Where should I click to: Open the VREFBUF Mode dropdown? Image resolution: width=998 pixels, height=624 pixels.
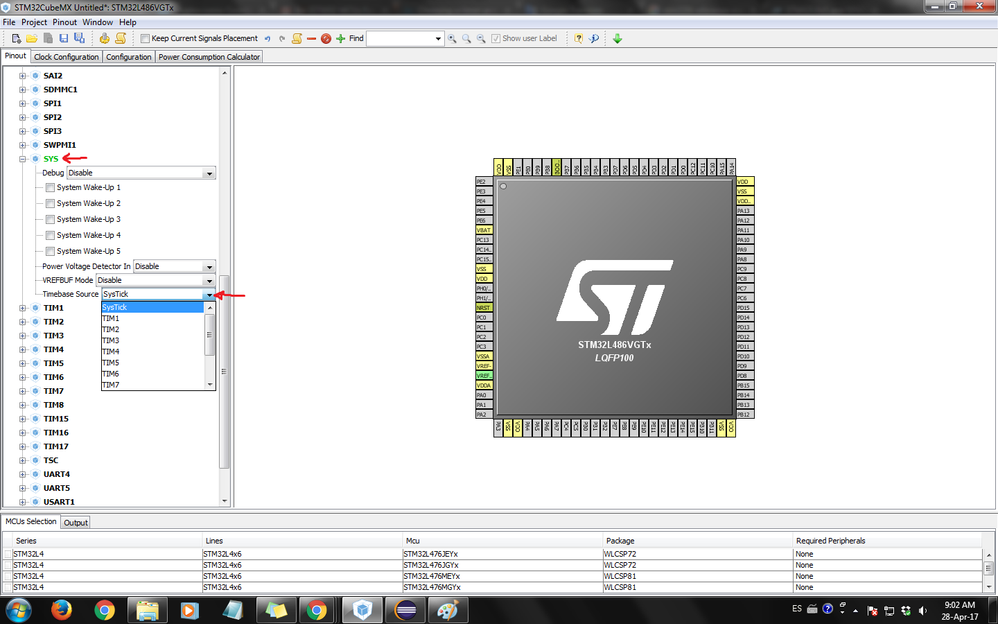155,280
